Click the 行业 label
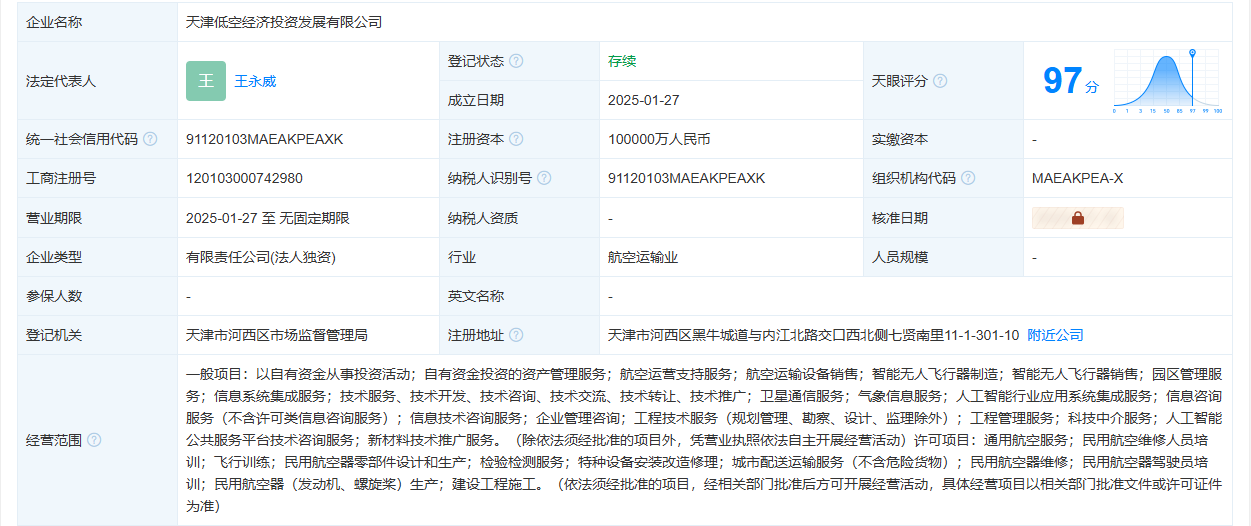 [462, 257]
